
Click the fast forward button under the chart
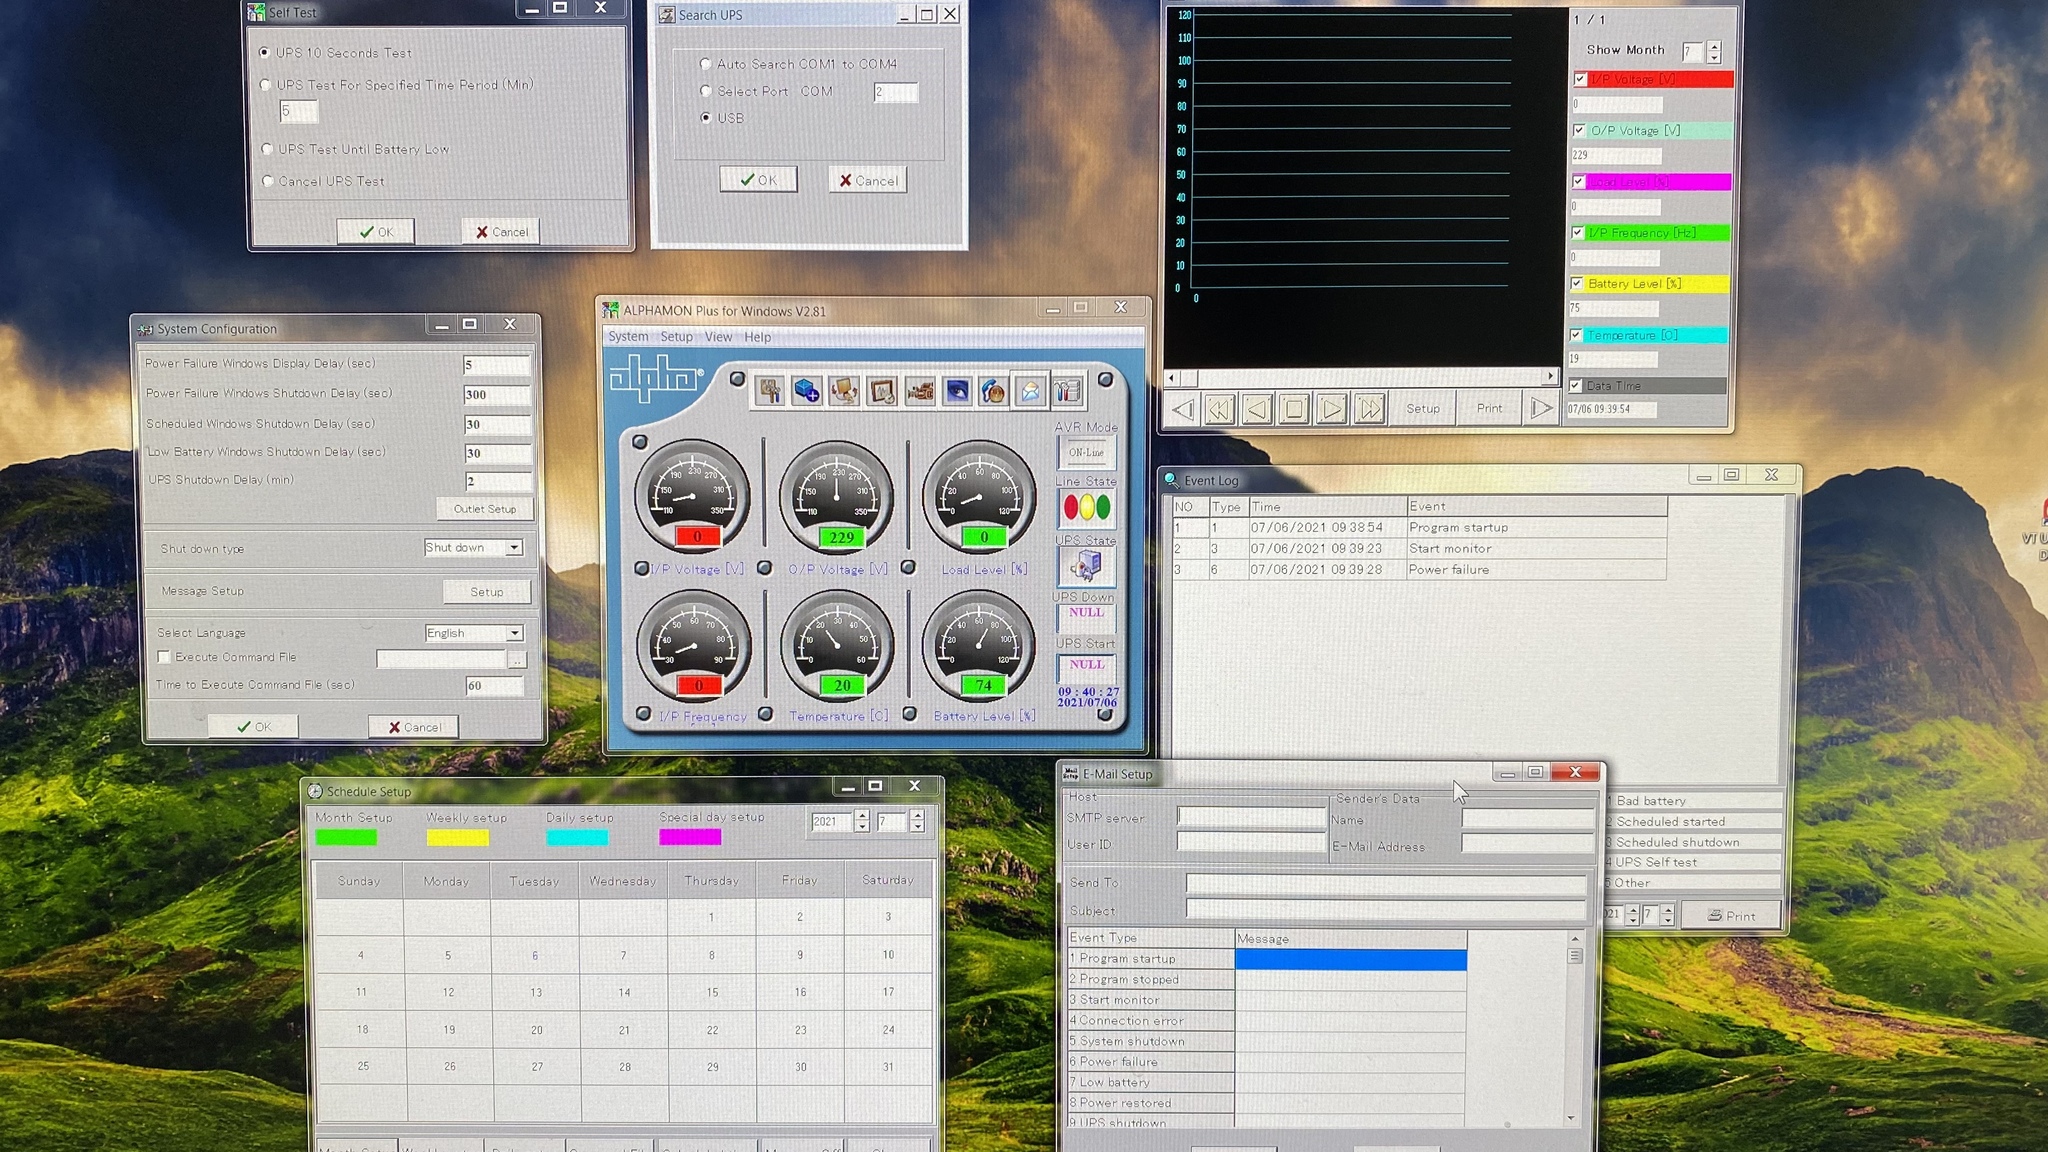[x=1369, y=409]
